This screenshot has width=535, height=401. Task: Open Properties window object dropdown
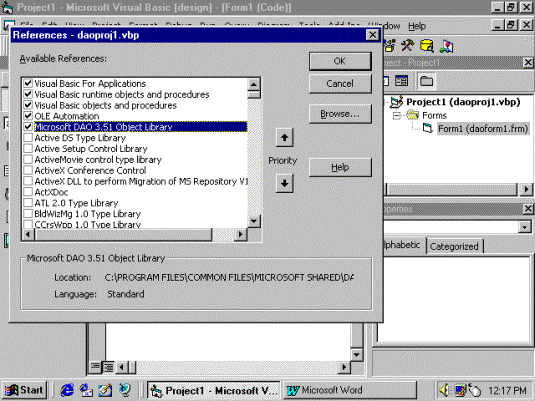525,227
